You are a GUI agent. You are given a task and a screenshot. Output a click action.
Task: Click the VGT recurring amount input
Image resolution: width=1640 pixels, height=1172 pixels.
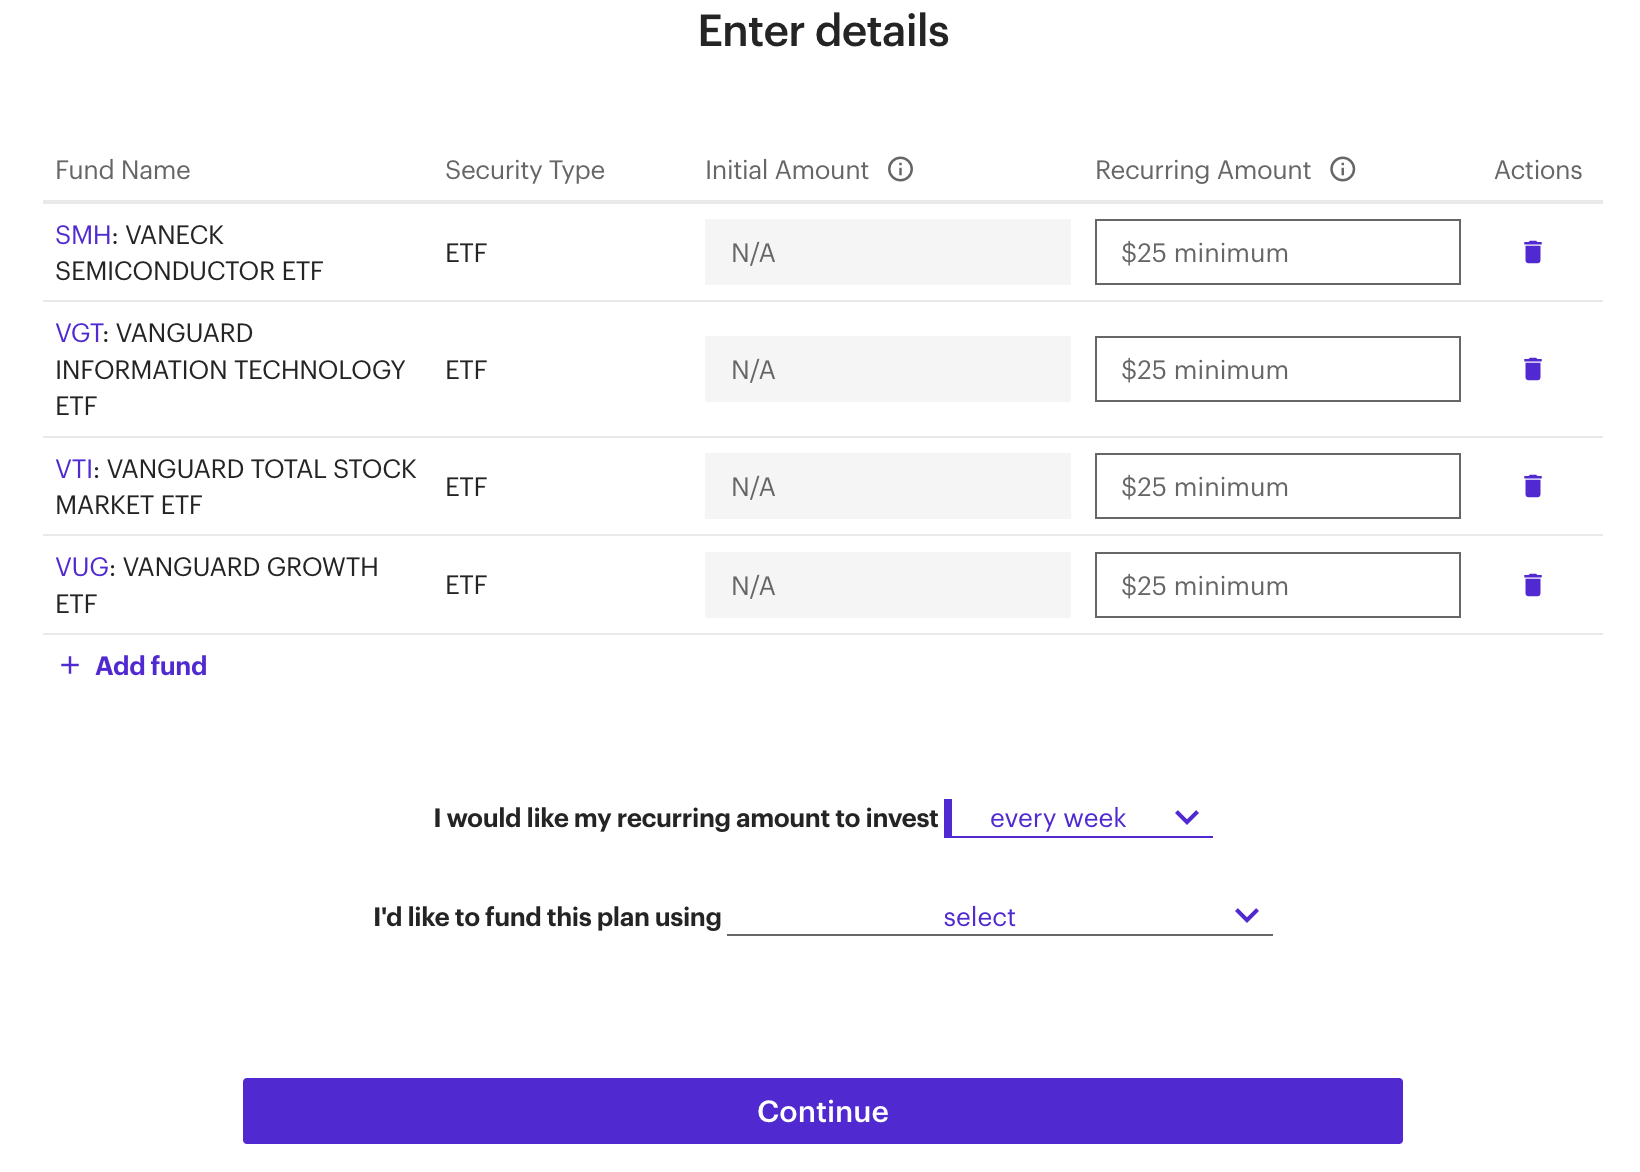1277,369
